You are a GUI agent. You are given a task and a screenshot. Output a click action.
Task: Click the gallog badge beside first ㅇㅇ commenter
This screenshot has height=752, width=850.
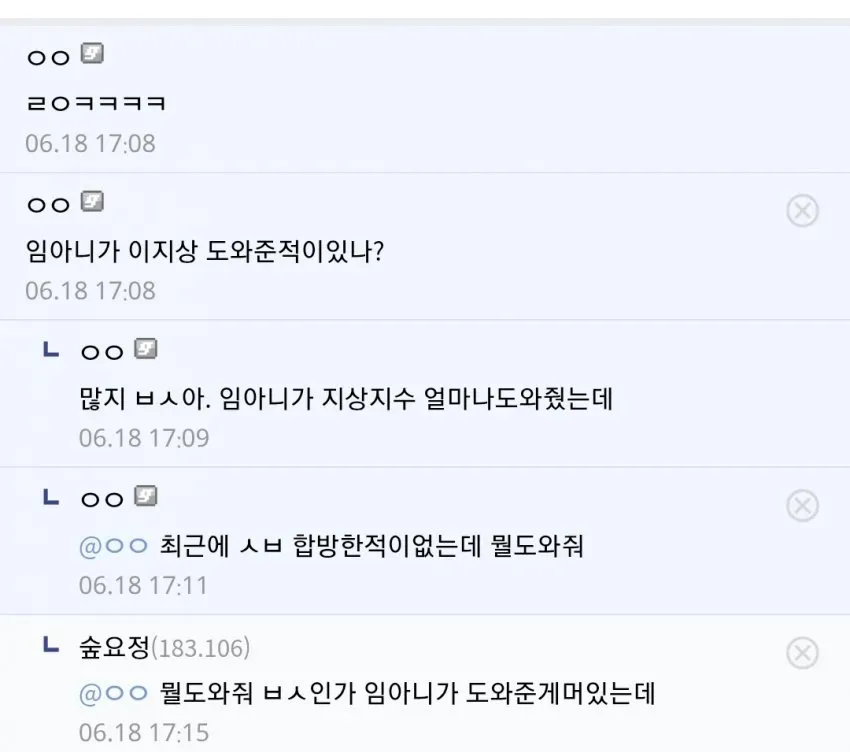point(92,54)
